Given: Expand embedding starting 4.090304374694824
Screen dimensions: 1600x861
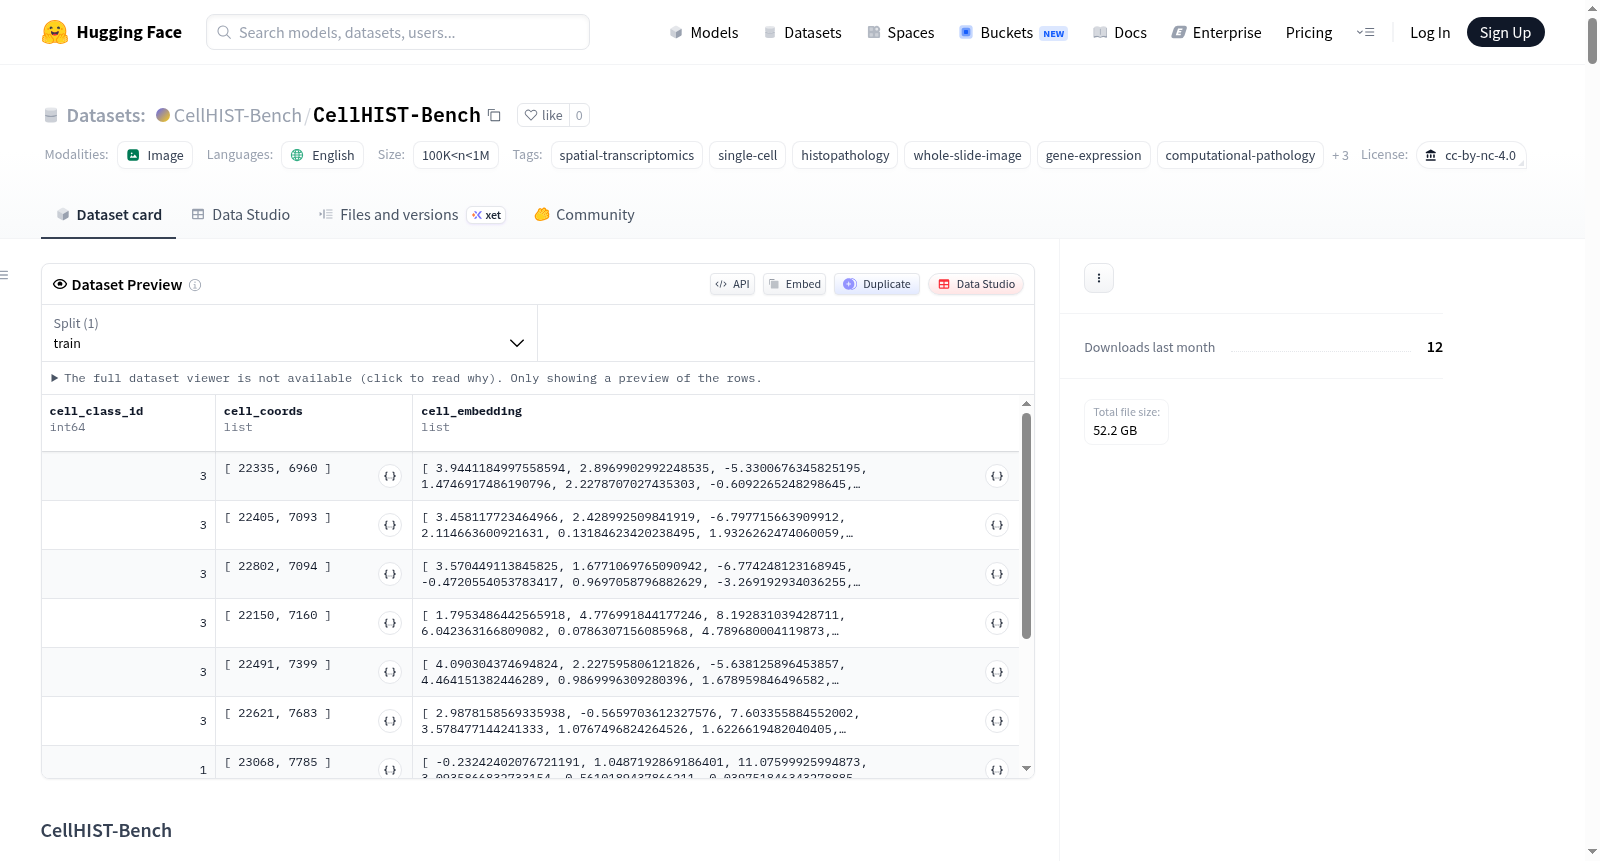Looking at the screenshot, I should click(997, 672).
